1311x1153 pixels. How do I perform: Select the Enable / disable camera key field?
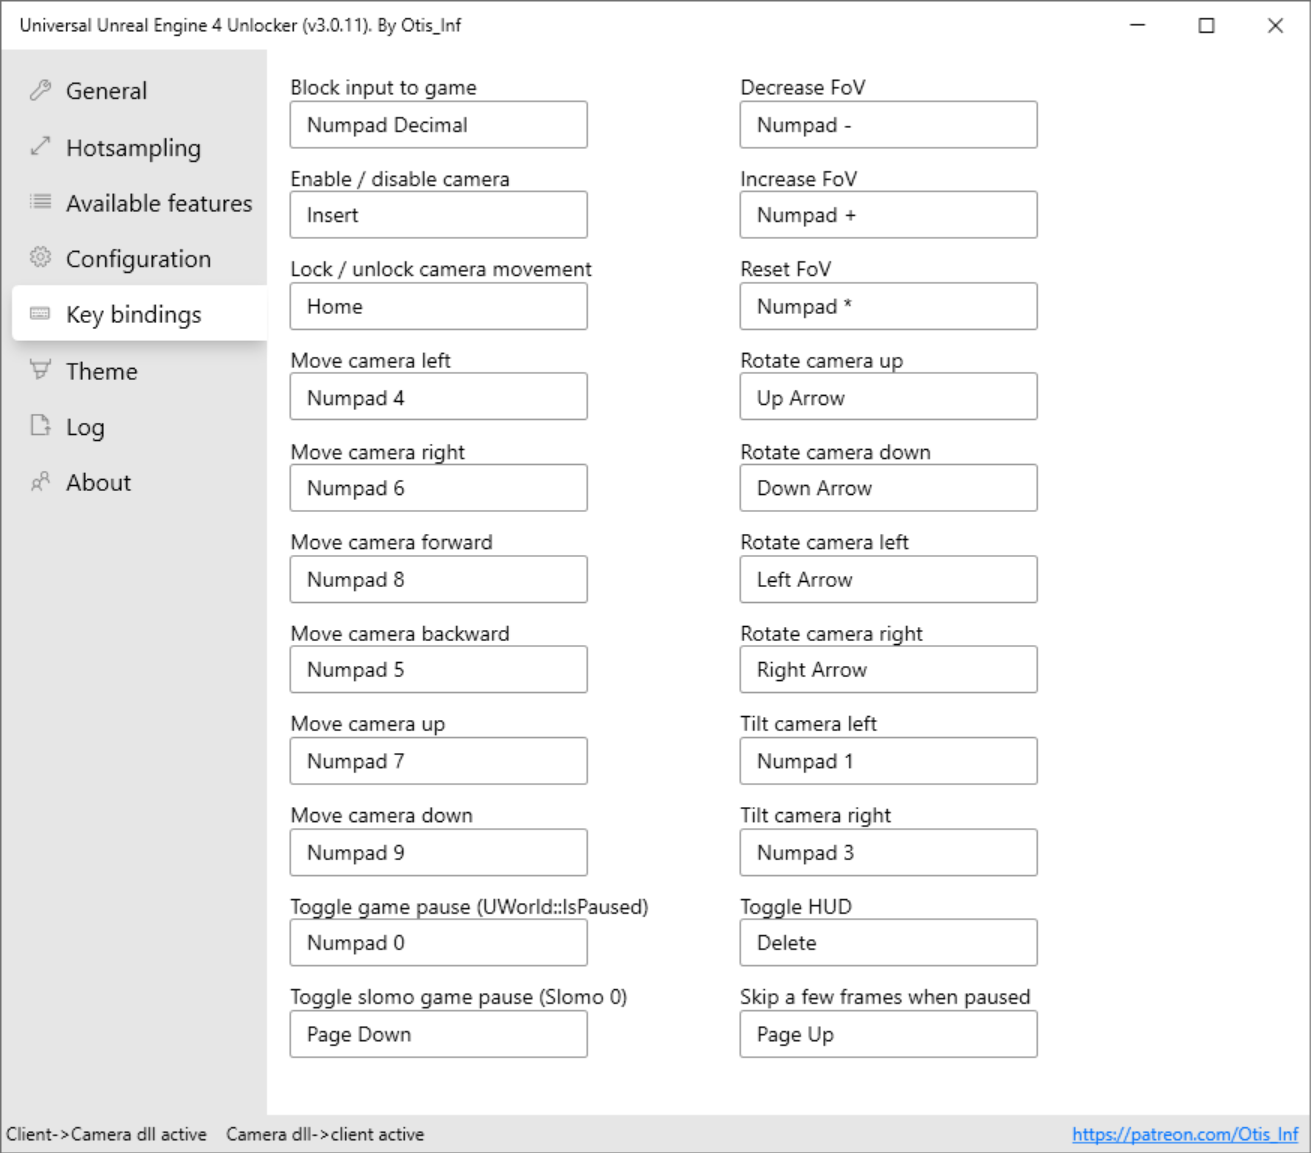pyautogui.click(x=438, y=215)
